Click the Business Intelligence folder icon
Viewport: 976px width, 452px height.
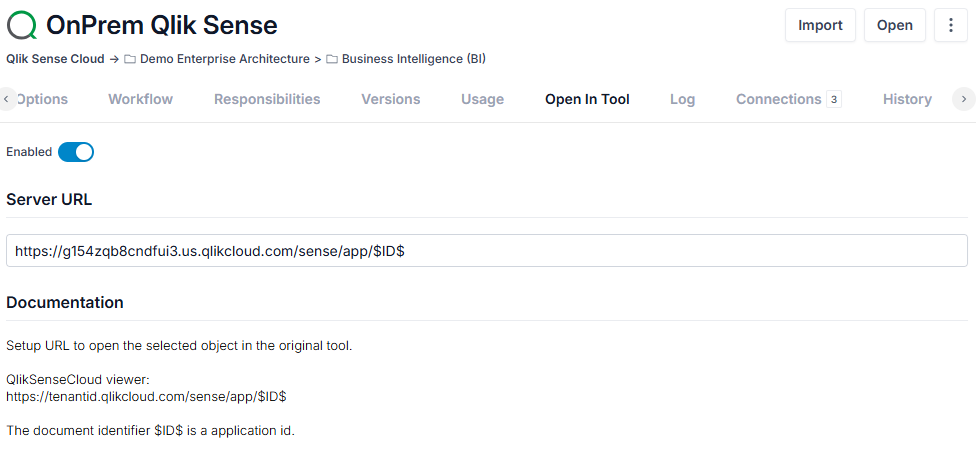pos(332,59)
